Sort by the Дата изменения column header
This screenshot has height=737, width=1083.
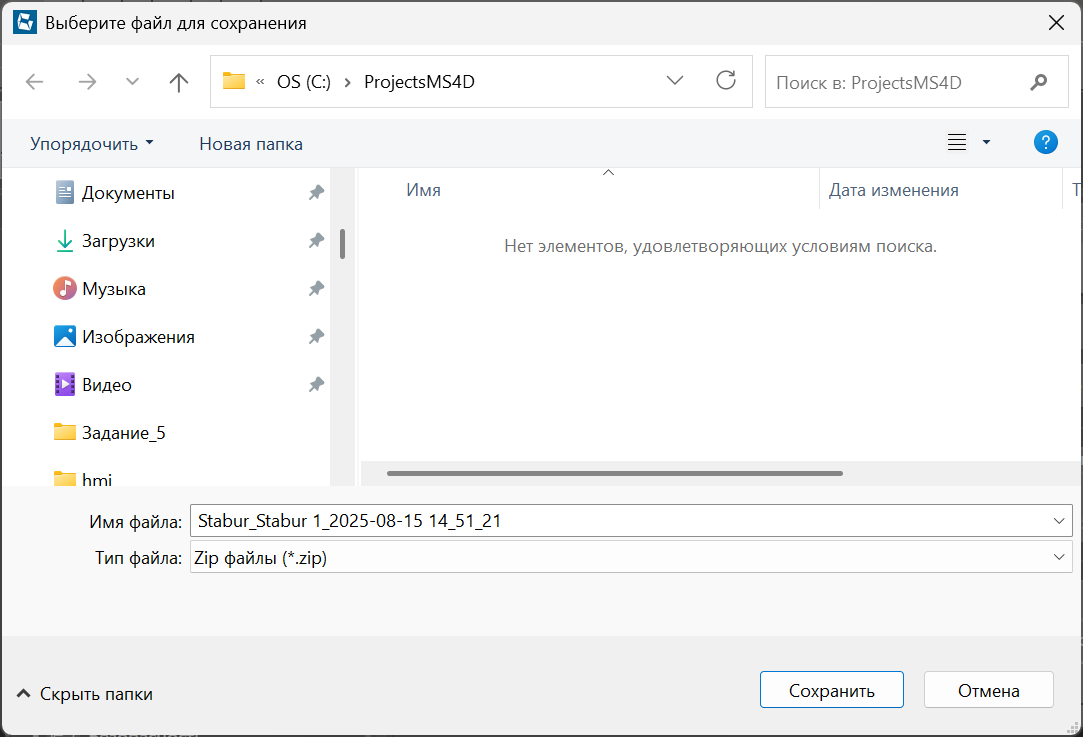[x=894, y=190]
